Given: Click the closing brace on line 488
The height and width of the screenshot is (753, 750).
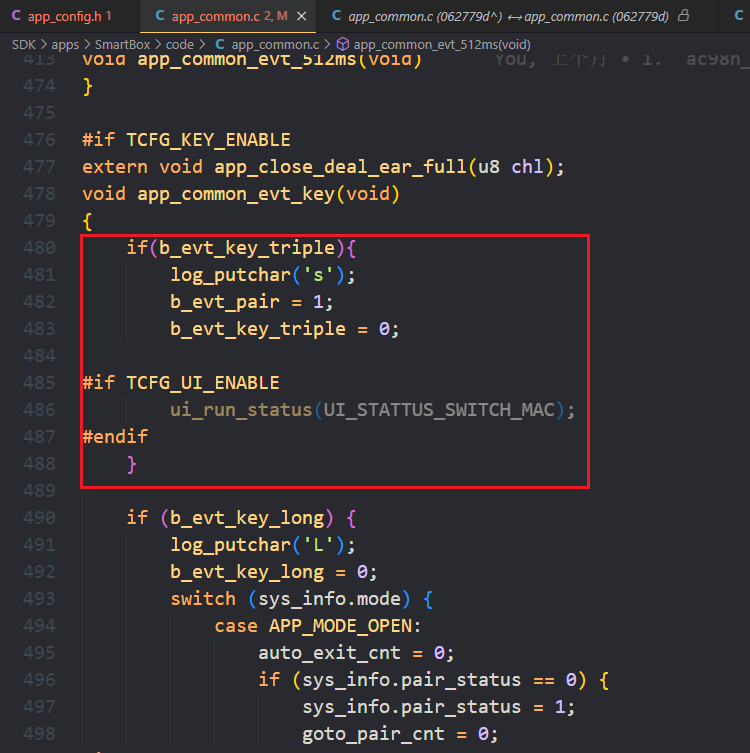Looking at the screenshot, I should pyautogui.click(x=132, y=464).
